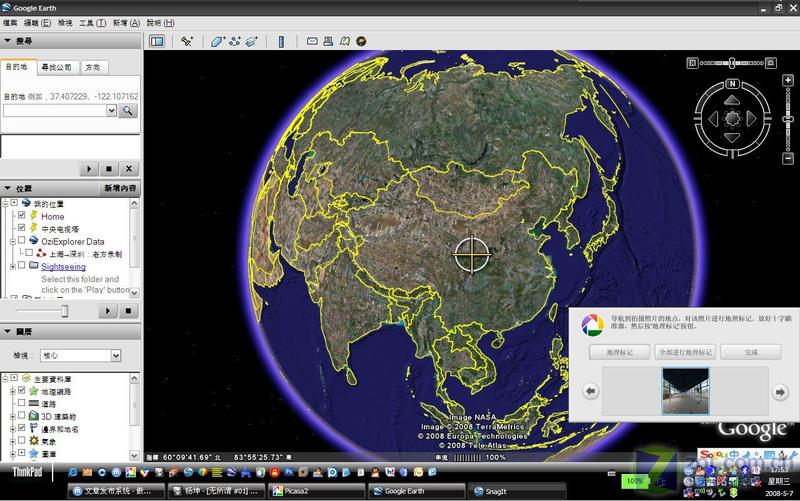
Task: Collapse the 位置 panel header triangle
Action: pos(8,188)
